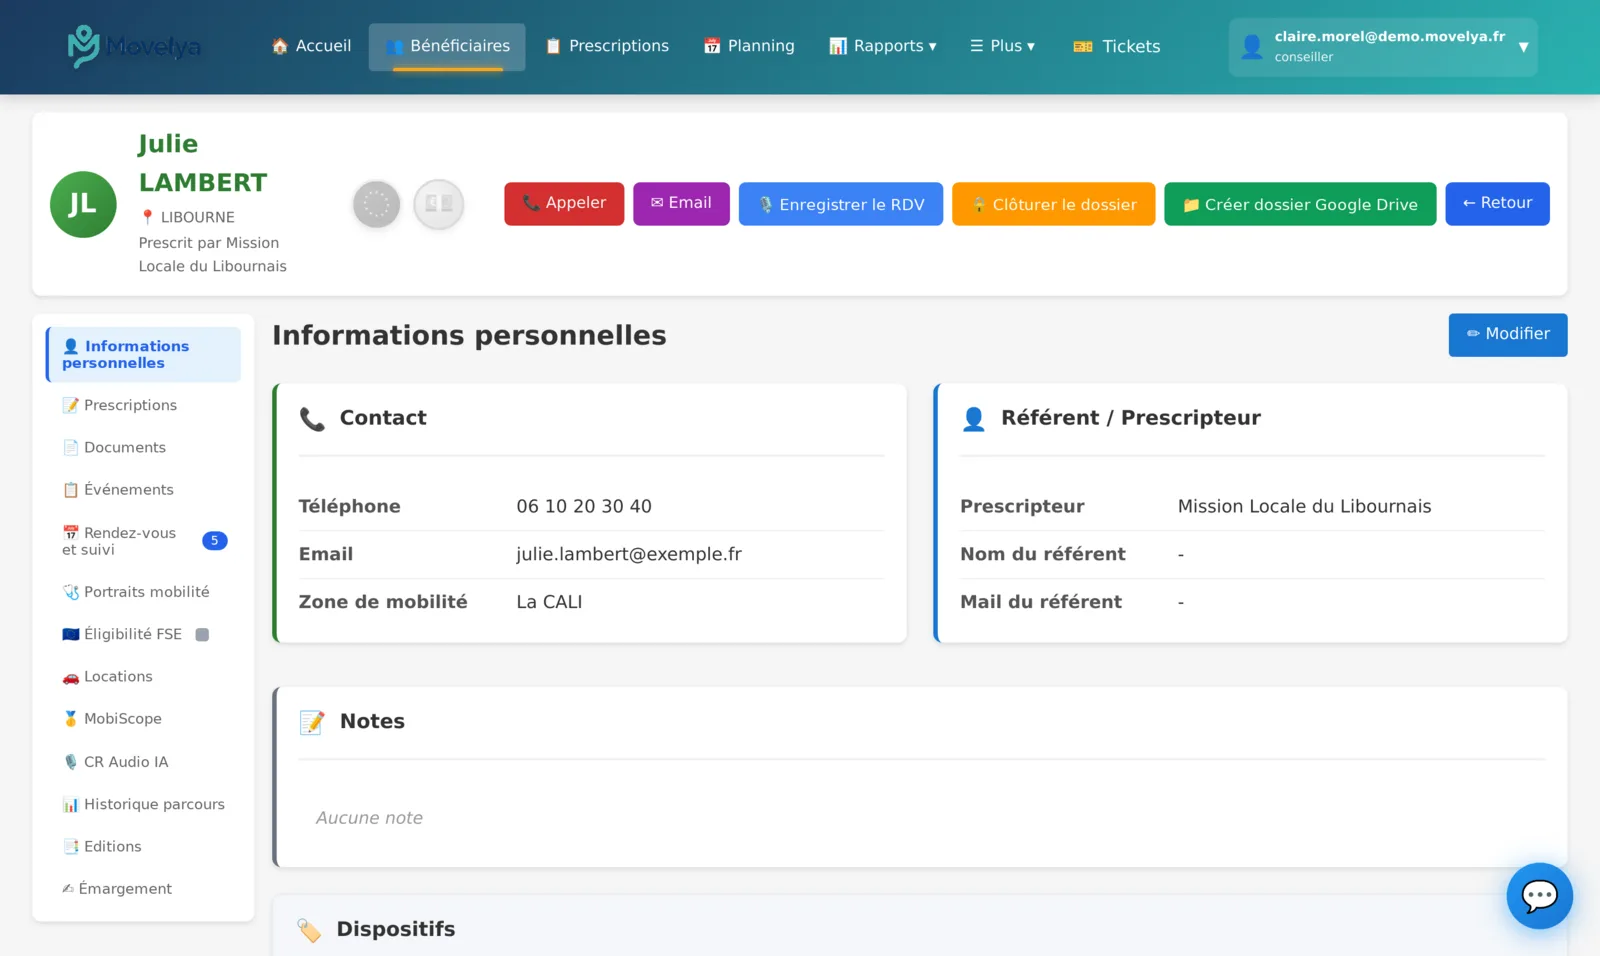Click the Email button

tap(681, 203)
